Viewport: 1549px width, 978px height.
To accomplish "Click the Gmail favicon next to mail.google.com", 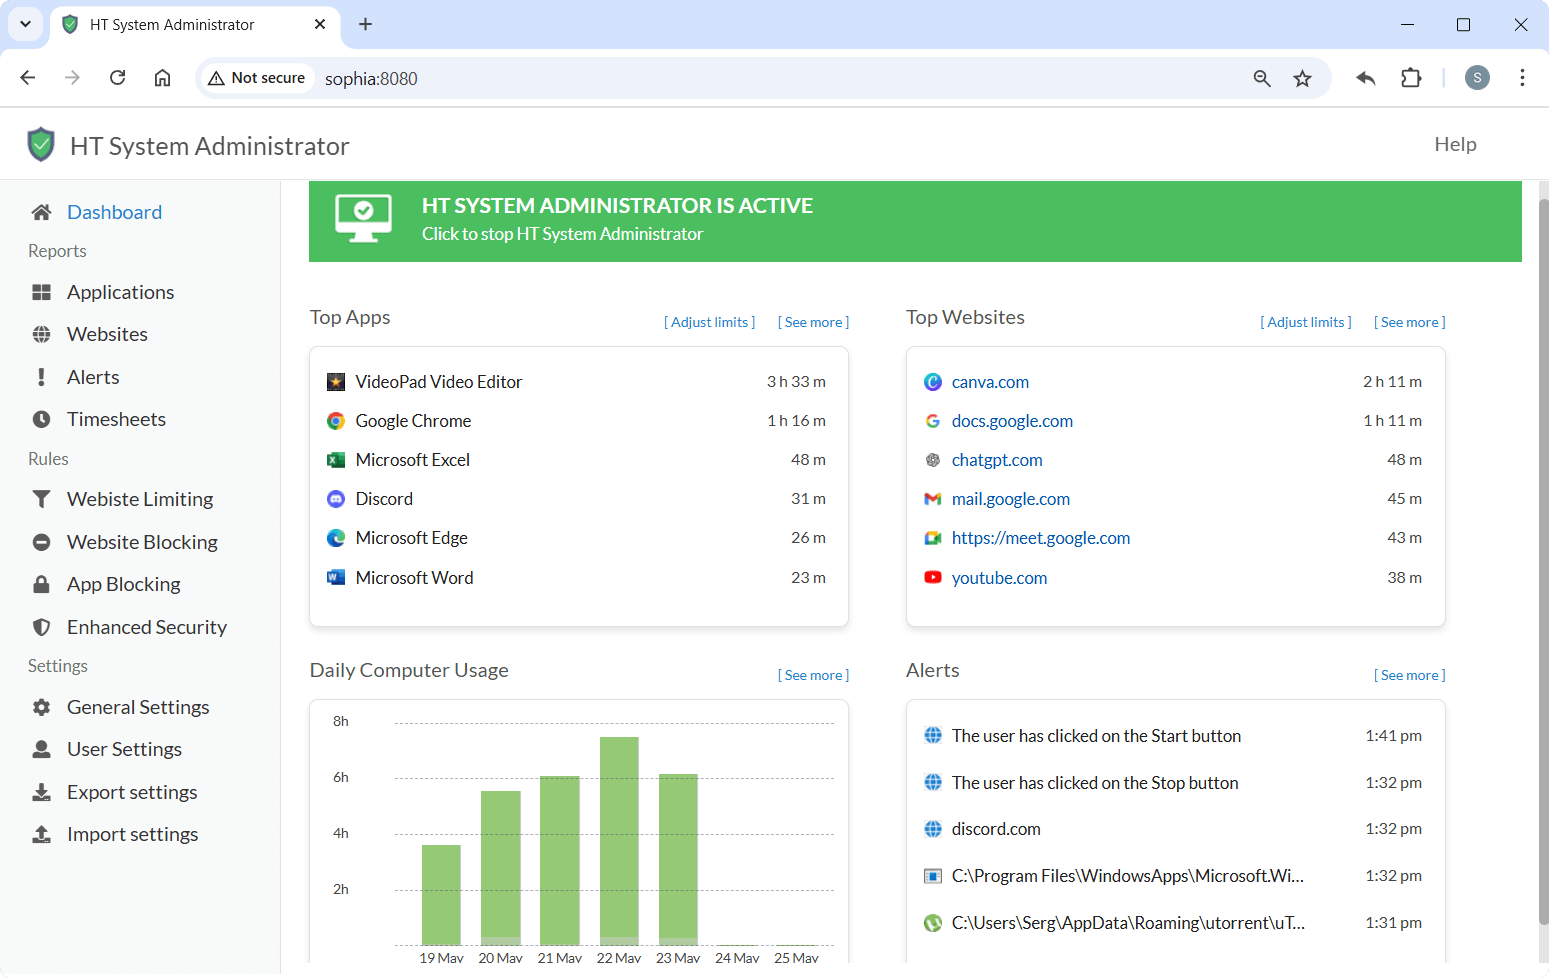I will click(x=933, y=499).
